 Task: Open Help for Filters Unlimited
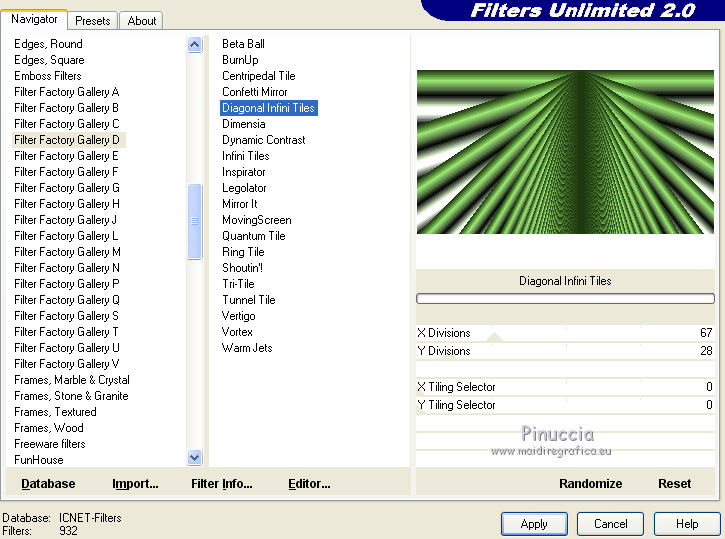(x=687, y=524)
